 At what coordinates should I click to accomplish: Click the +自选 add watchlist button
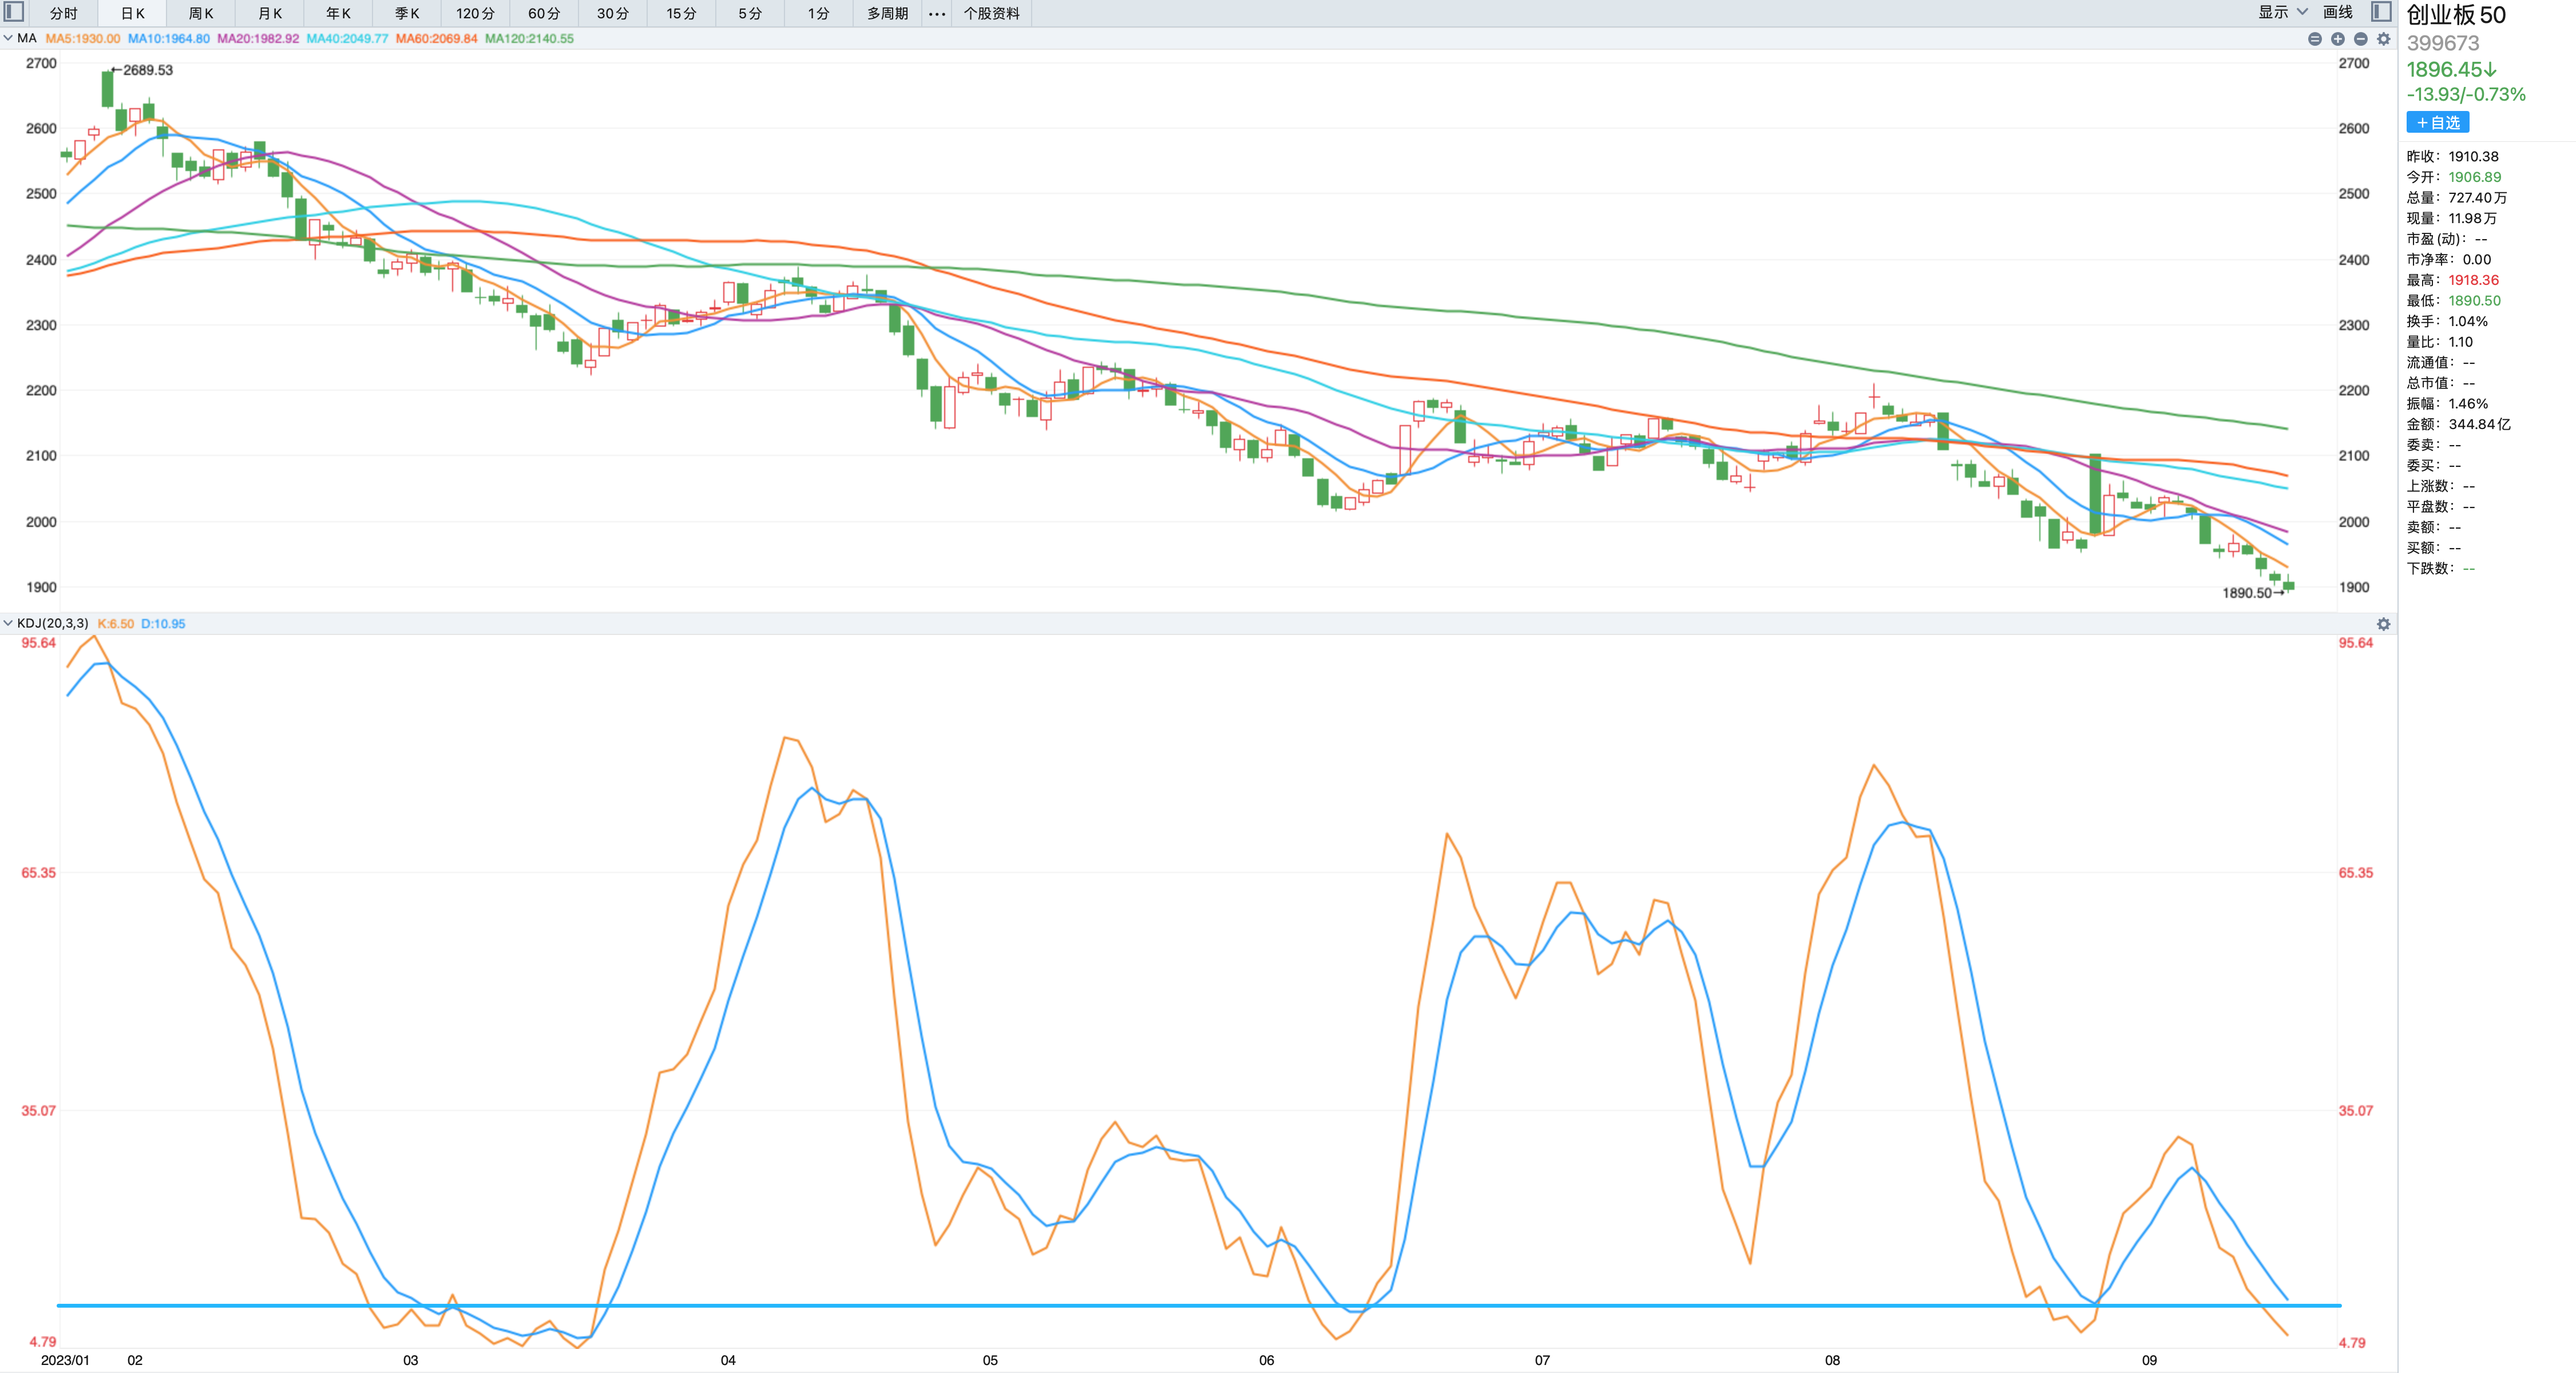pos(2437,122)
